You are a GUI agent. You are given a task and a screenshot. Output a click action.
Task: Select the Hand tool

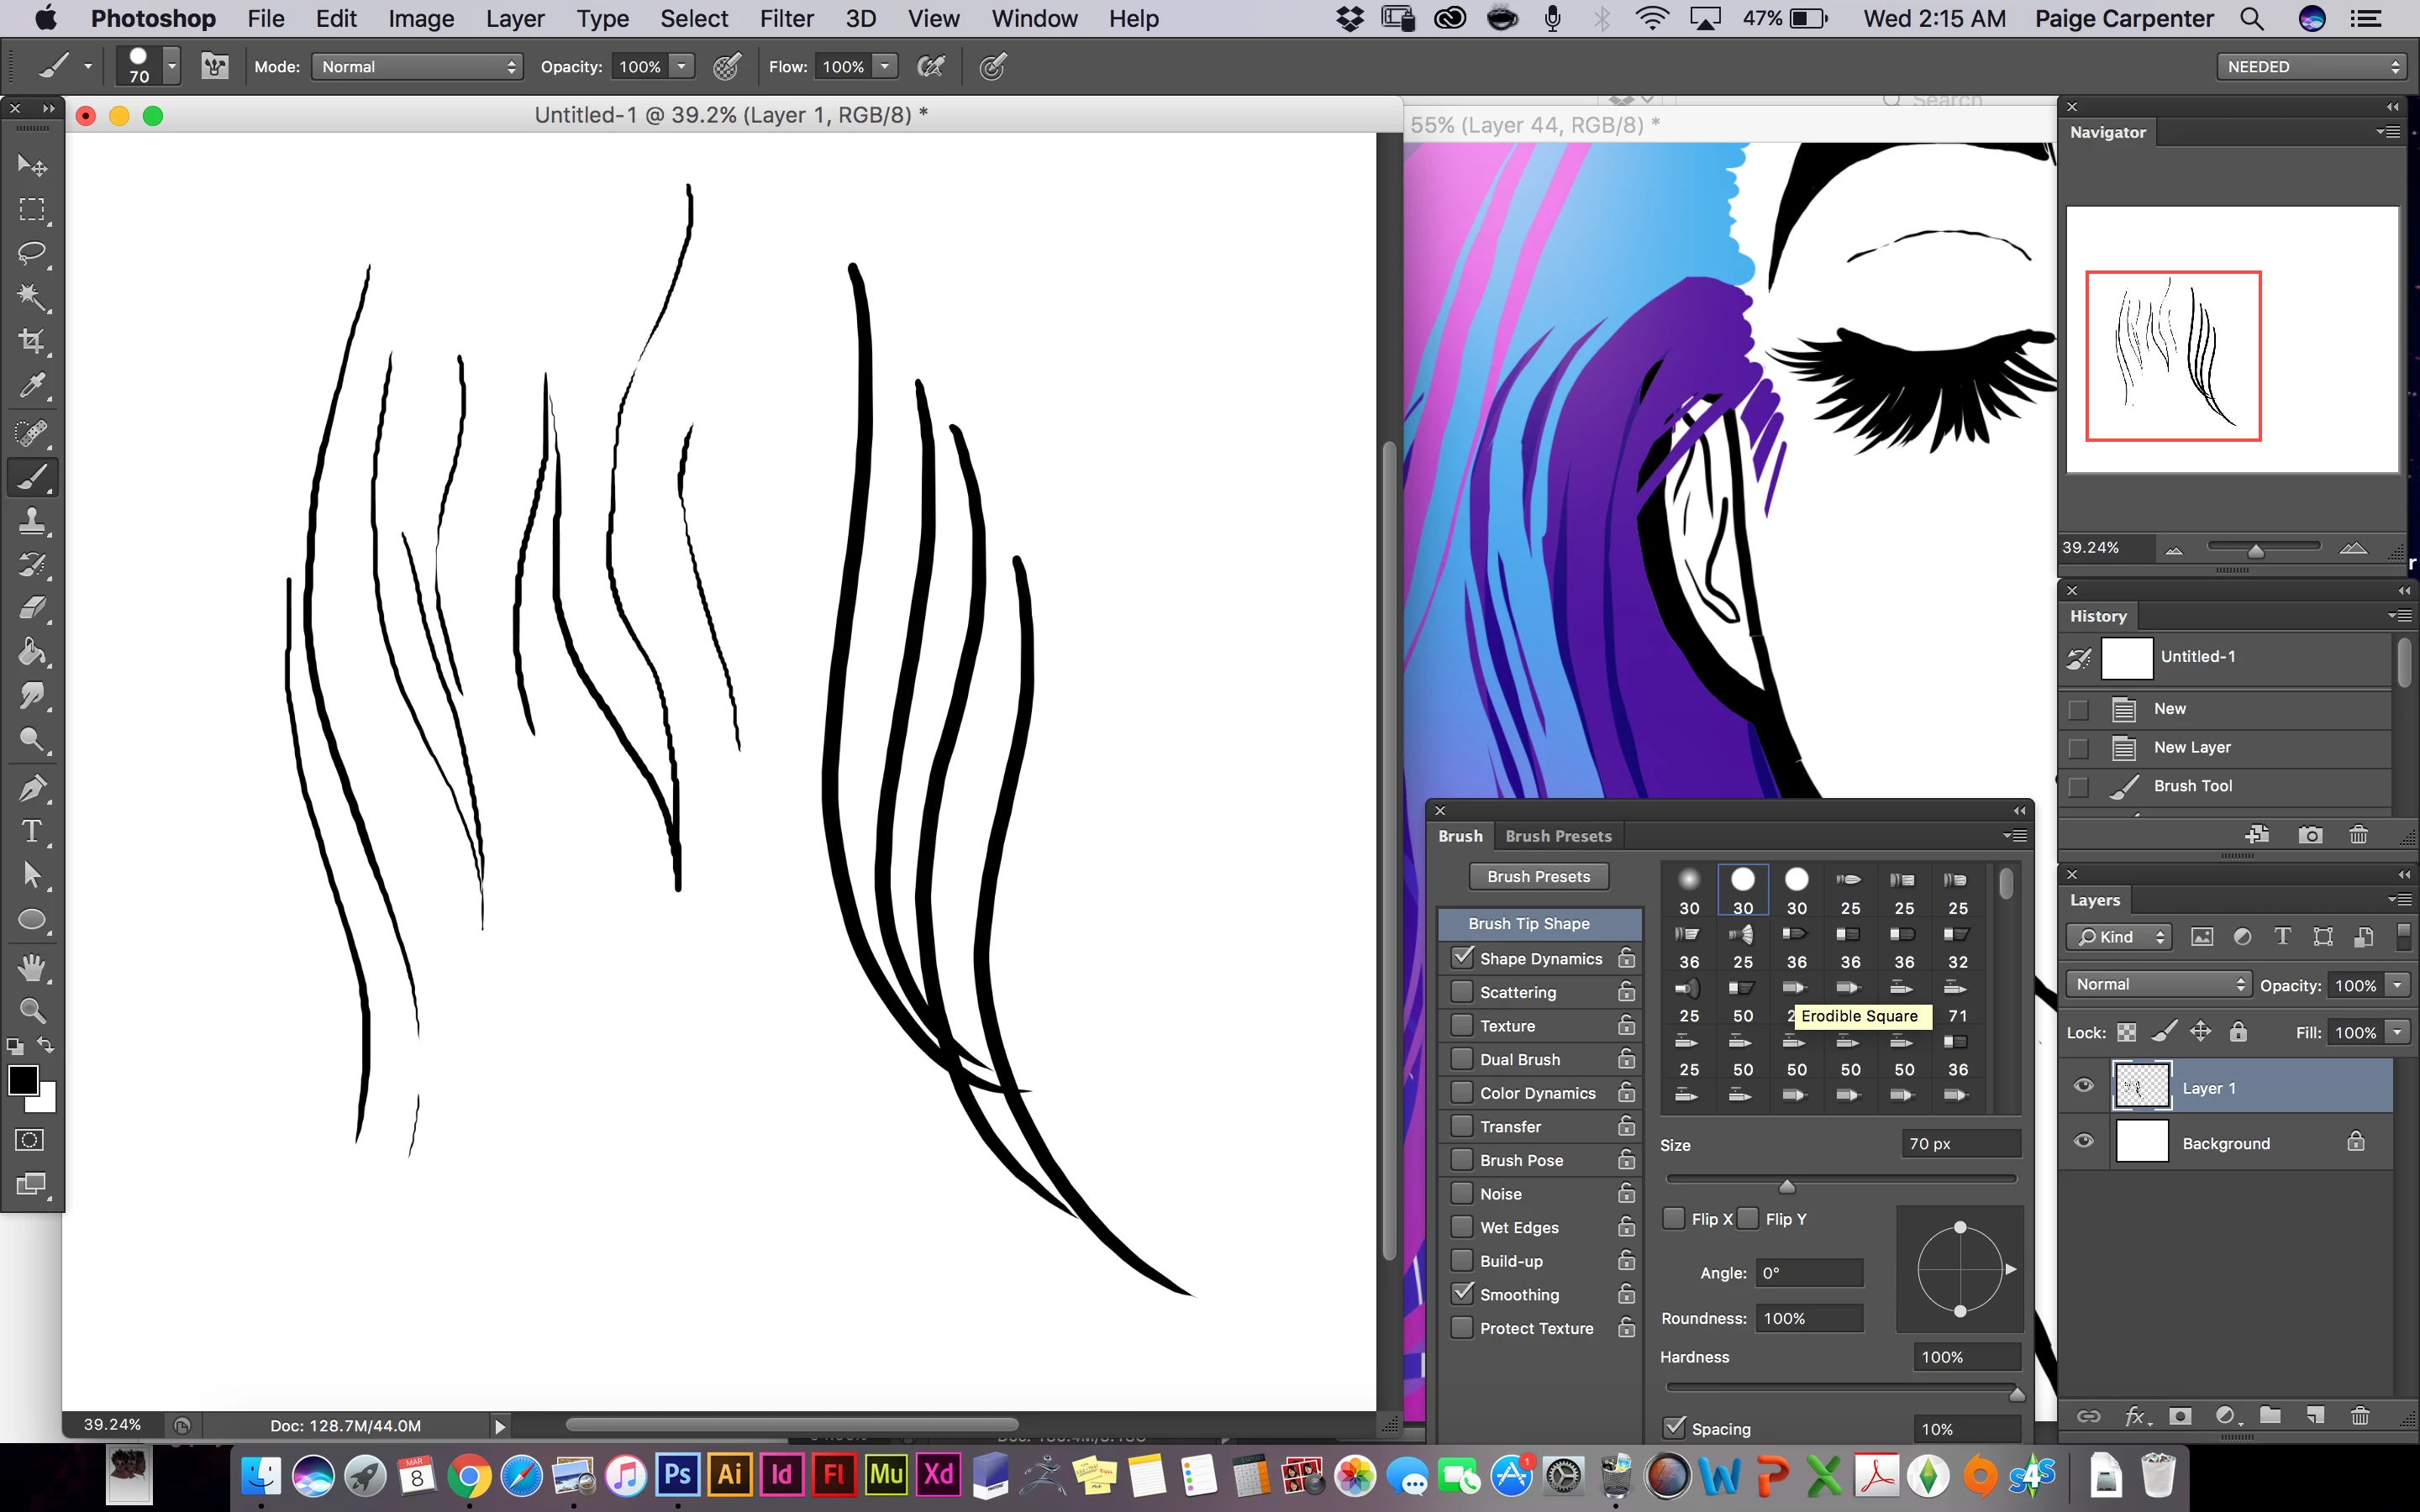click(x=32, y=966)
